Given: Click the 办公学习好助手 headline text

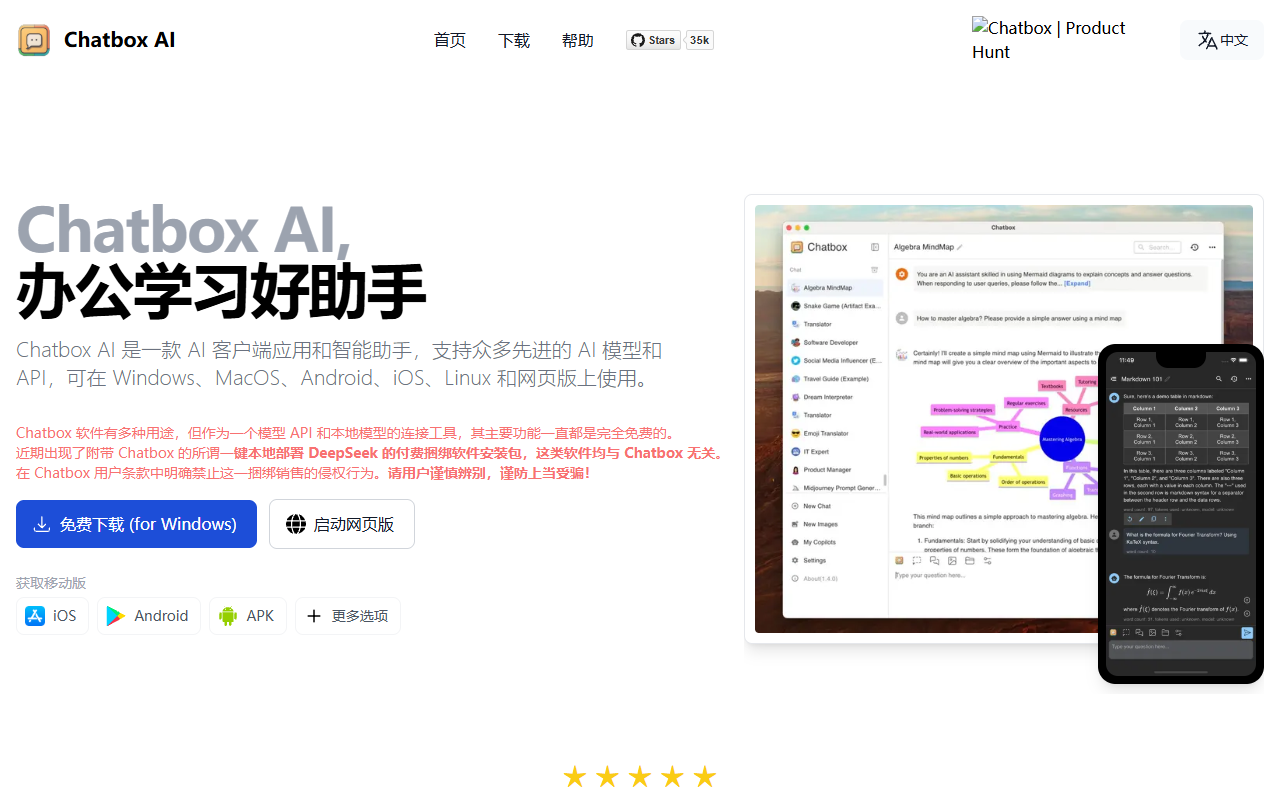Looking at the screenshot, I should pos(221,291).
